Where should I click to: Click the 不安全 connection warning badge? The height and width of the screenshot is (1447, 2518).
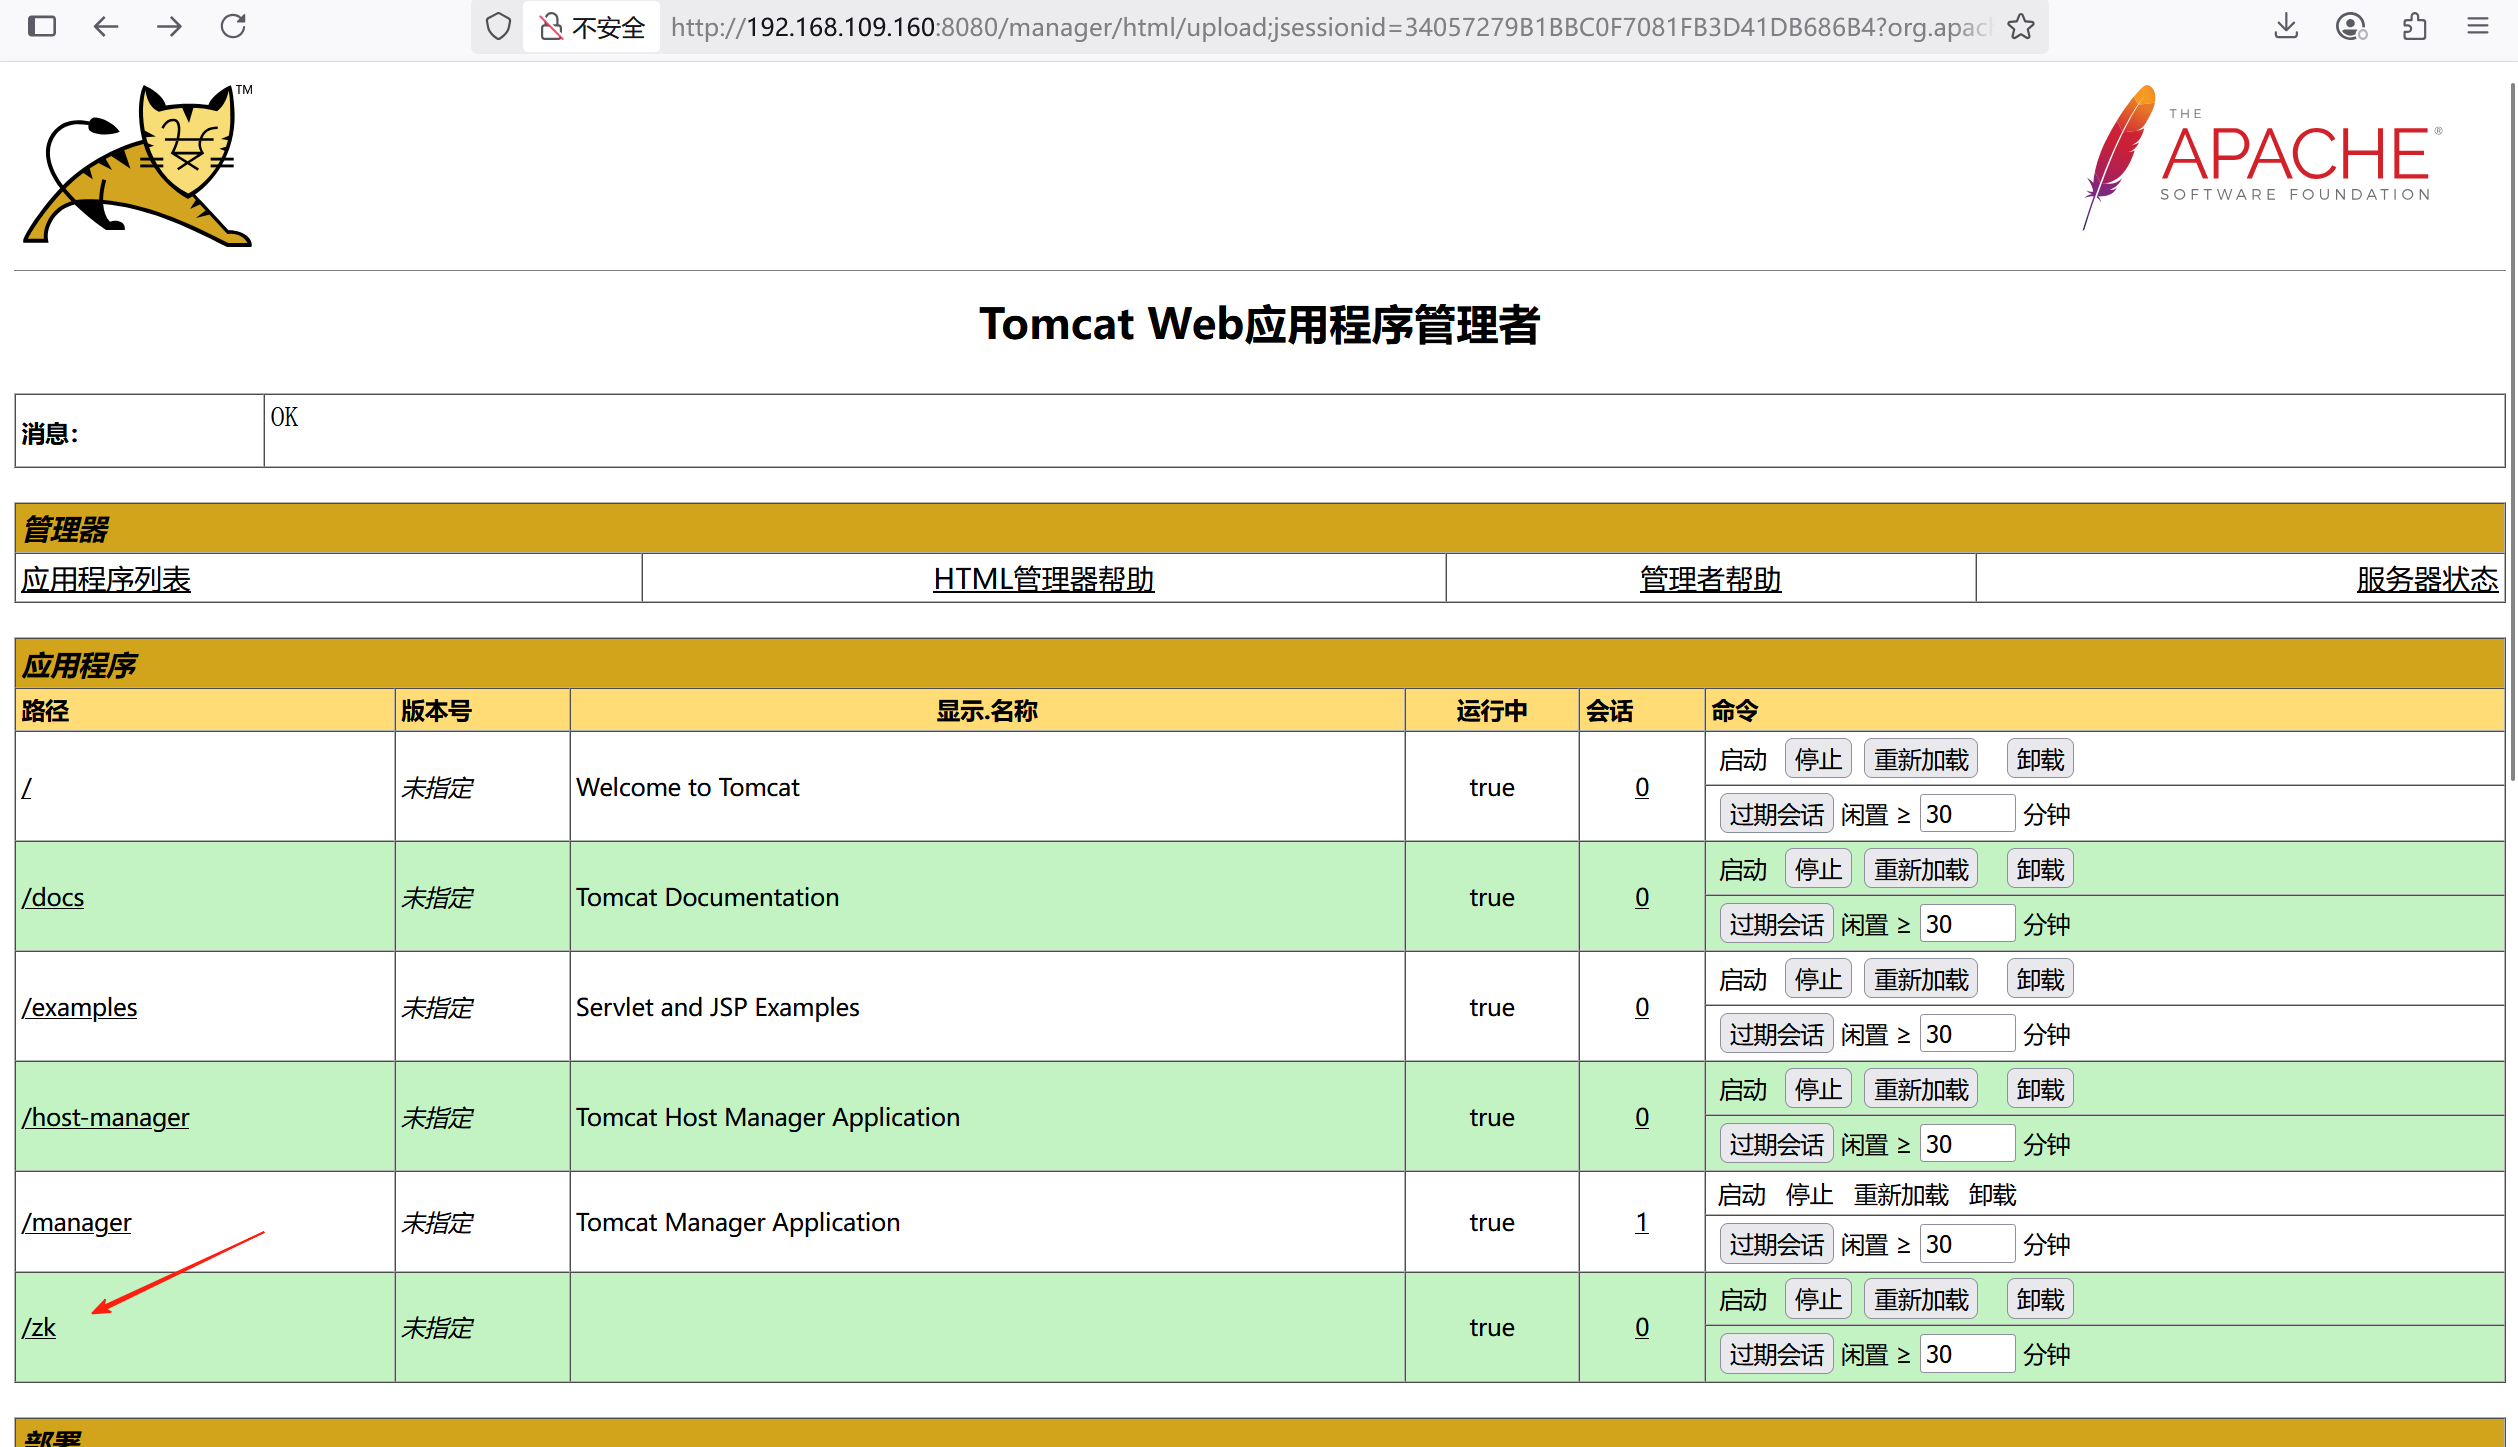tap(592, 27)
